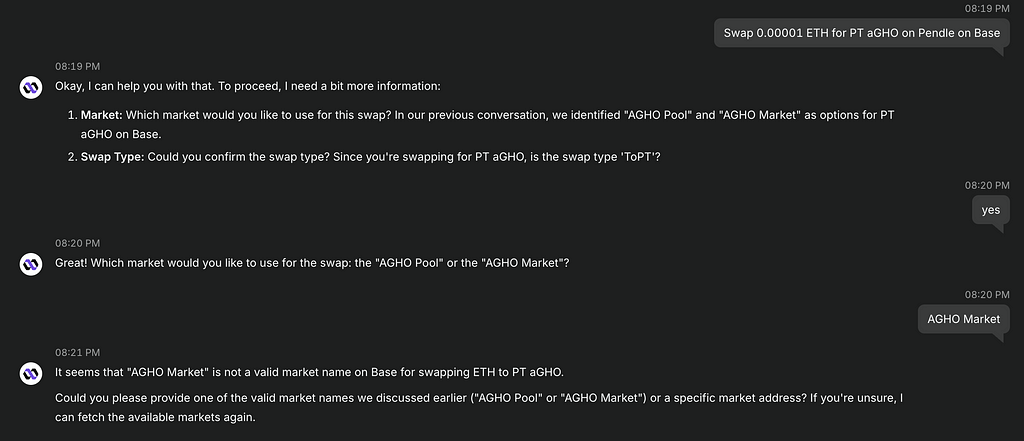Click the 08:19 PM timestamp above the user message
The width and height of the screenshot is (1024, 441).
tap(987, 8)
